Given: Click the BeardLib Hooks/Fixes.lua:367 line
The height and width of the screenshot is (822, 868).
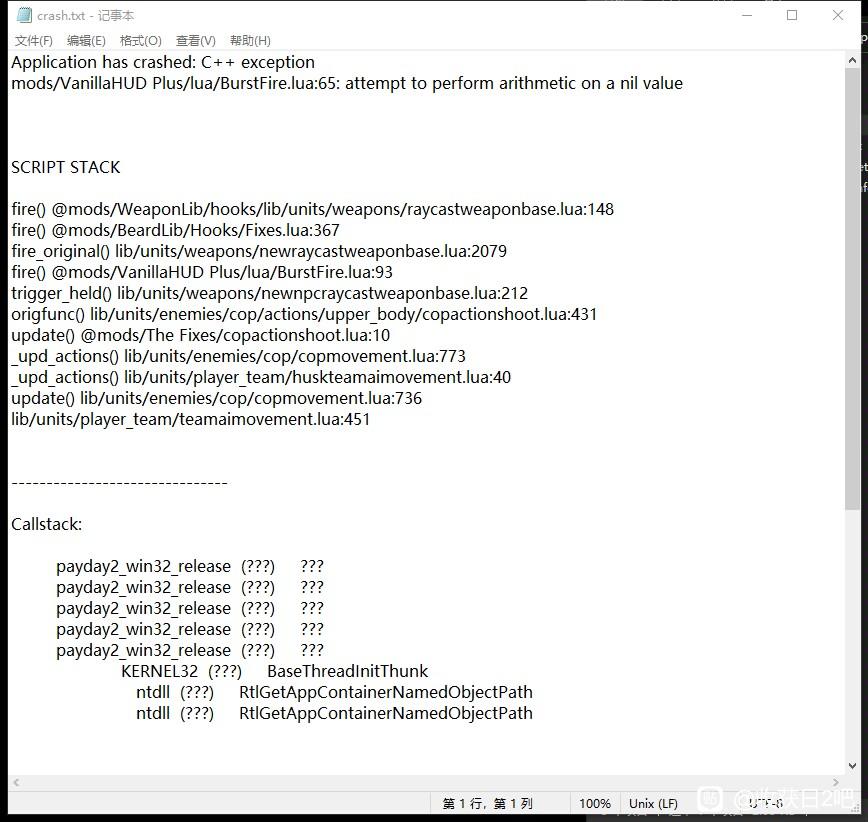Looking at the screenshot, I should [x=175, y=230].
